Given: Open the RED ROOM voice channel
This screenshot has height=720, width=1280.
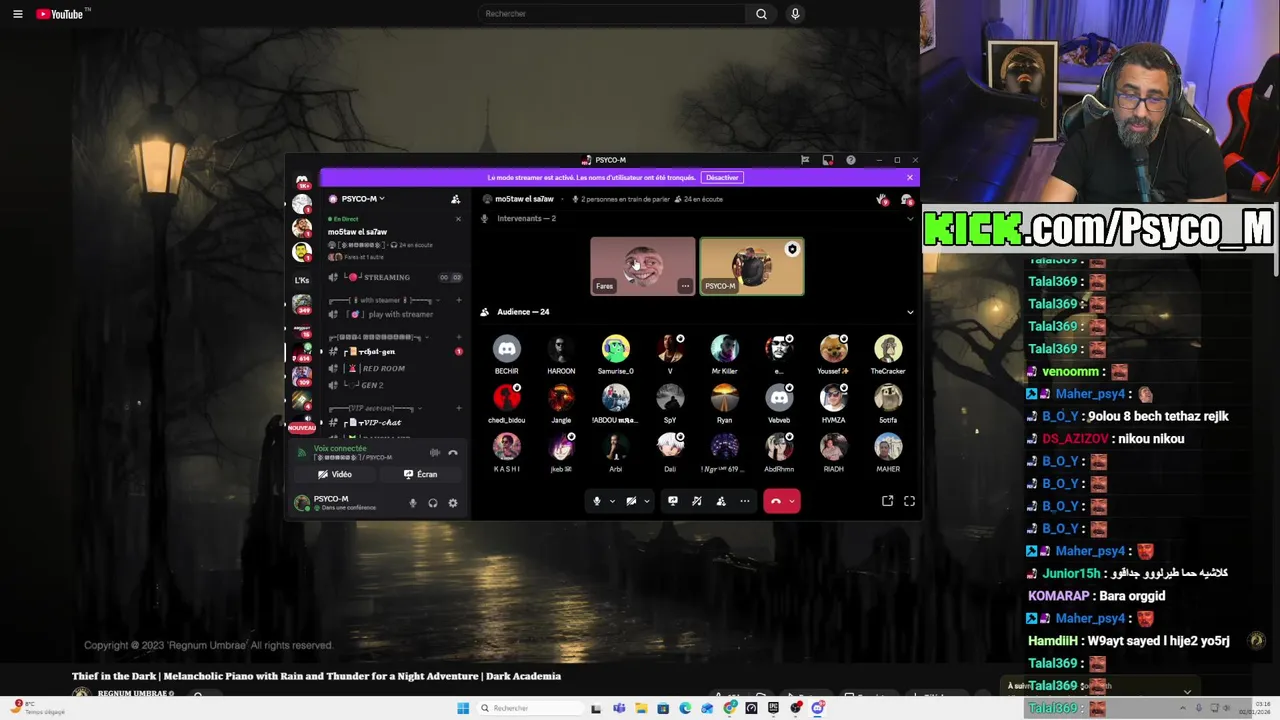Looking at the screenshot, I should click(395, 368).
